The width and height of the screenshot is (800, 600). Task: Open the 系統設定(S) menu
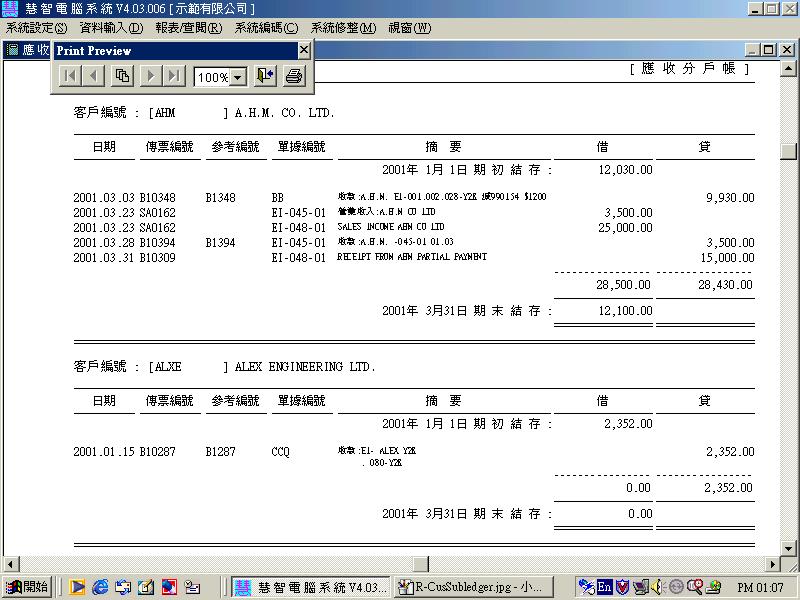(37, 28)
